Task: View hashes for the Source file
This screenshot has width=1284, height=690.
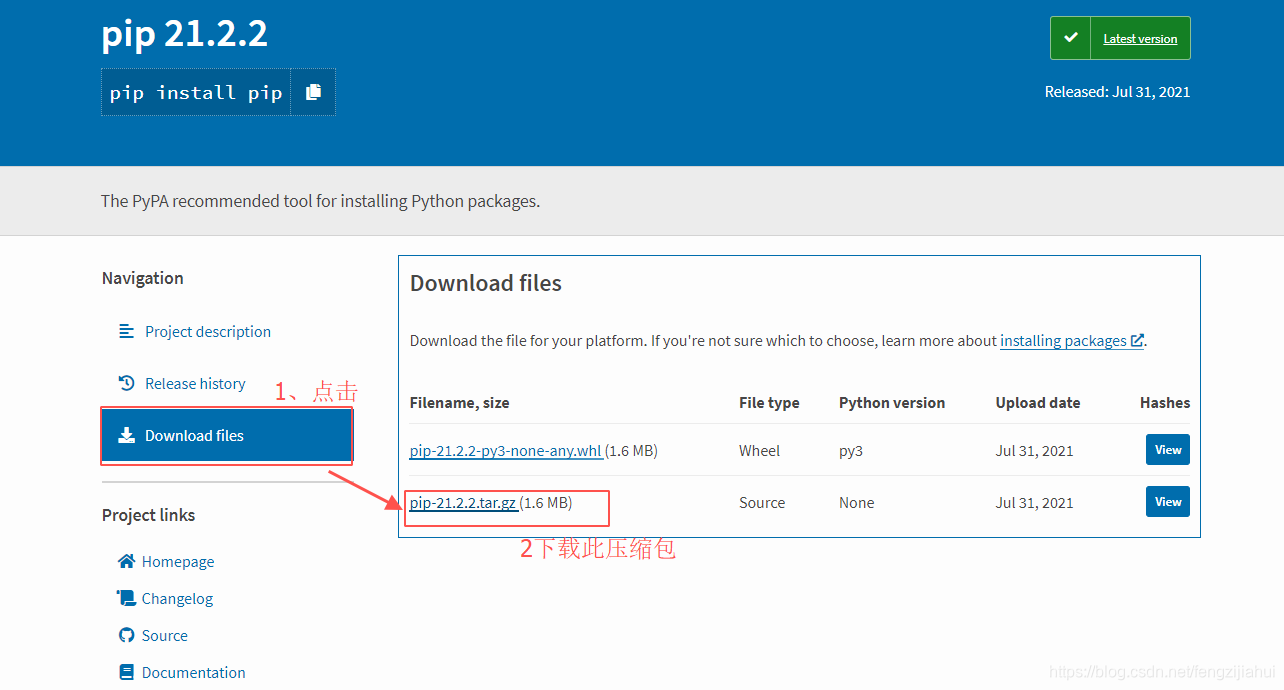Action: (1168, 502)
